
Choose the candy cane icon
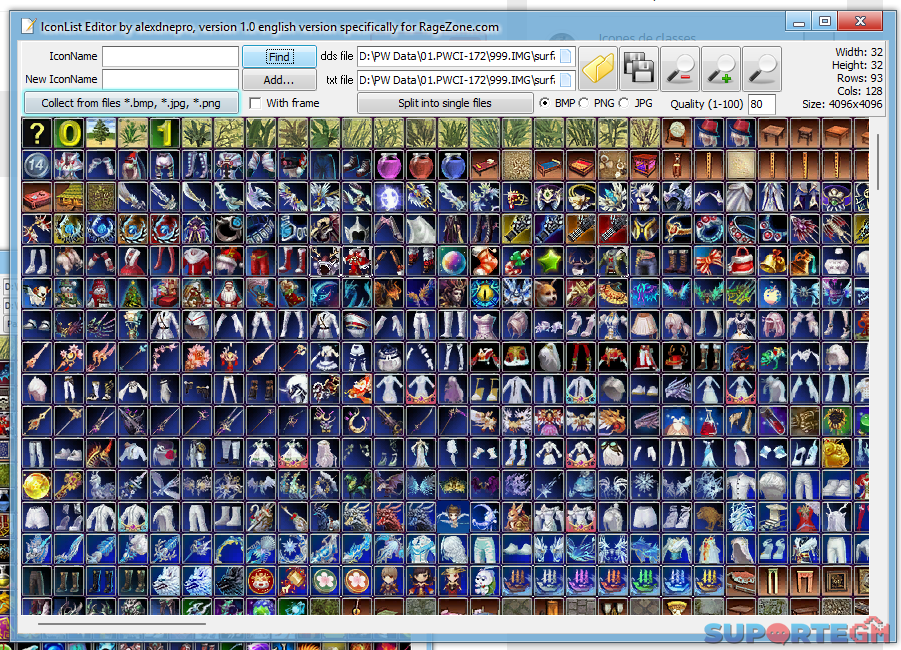tap(517, 261)
